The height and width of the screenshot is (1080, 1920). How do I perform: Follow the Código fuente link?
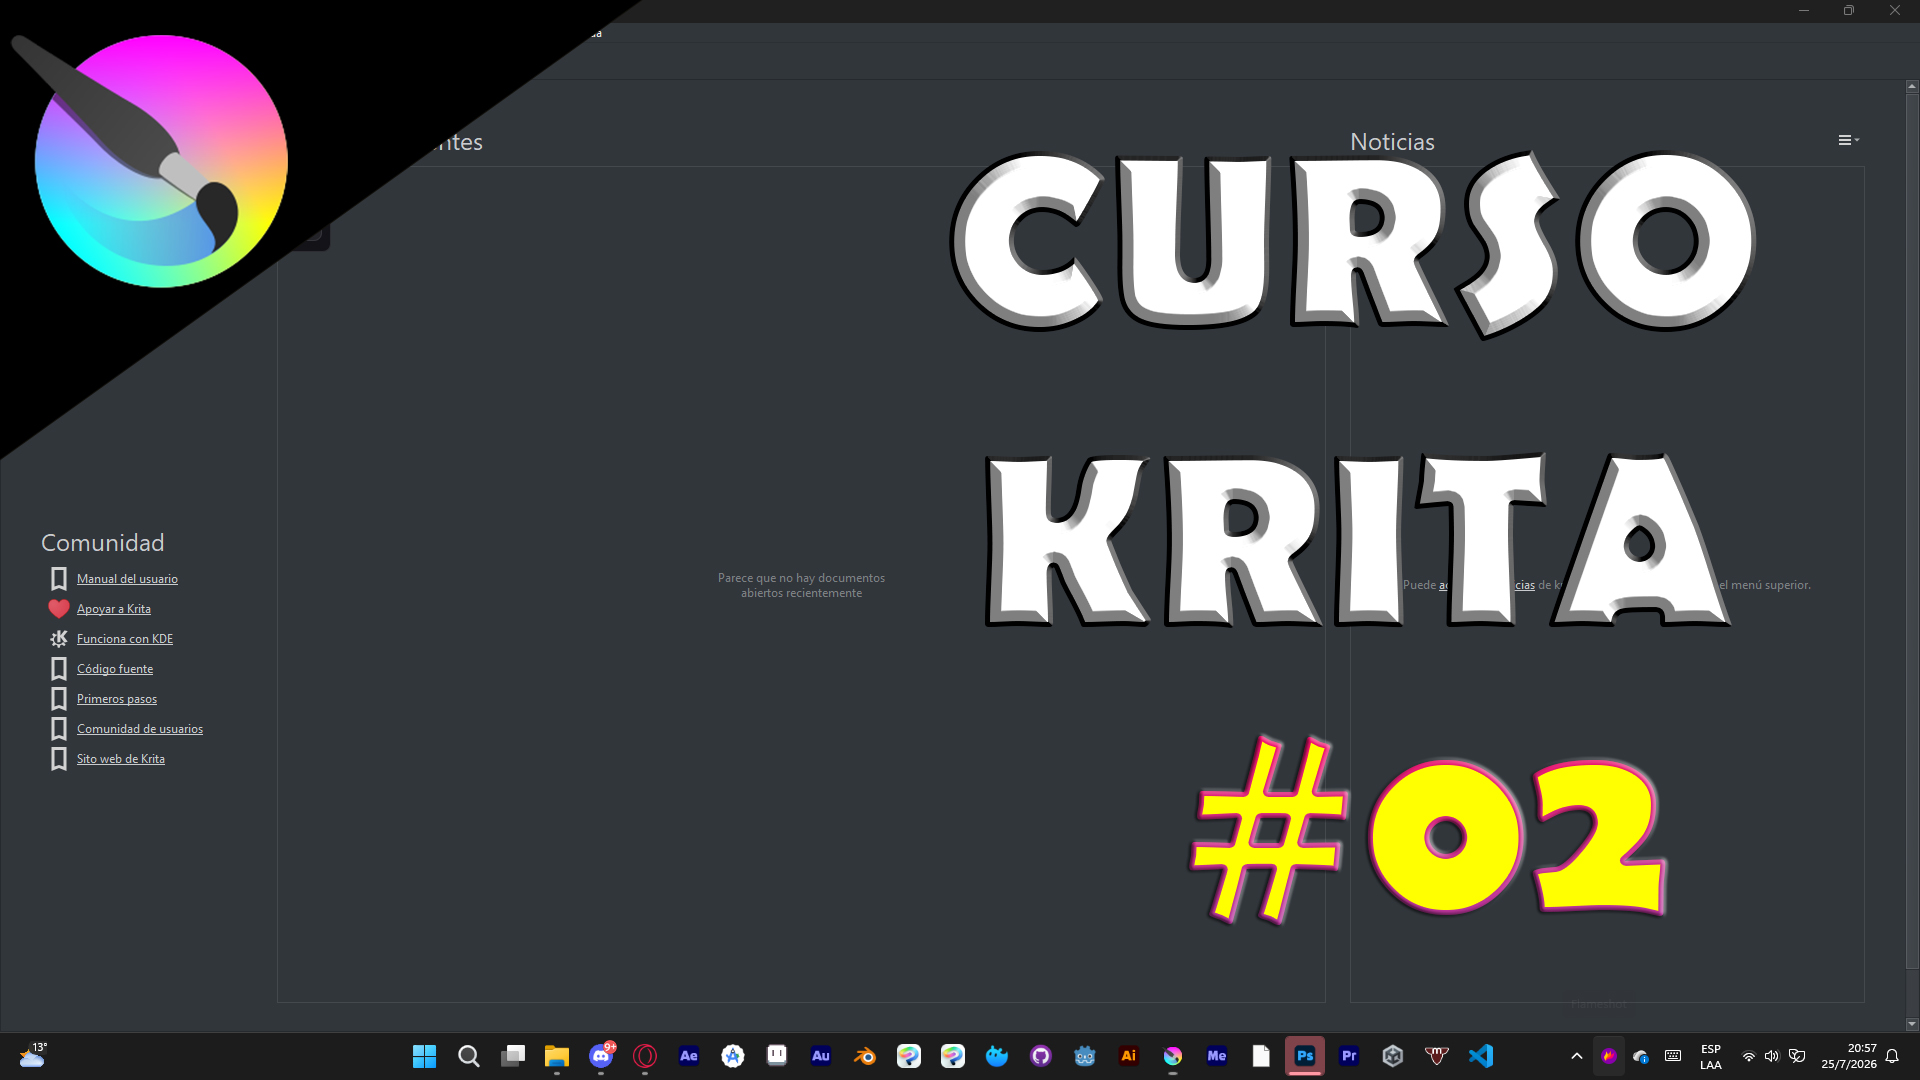click(x=115, y=669)
